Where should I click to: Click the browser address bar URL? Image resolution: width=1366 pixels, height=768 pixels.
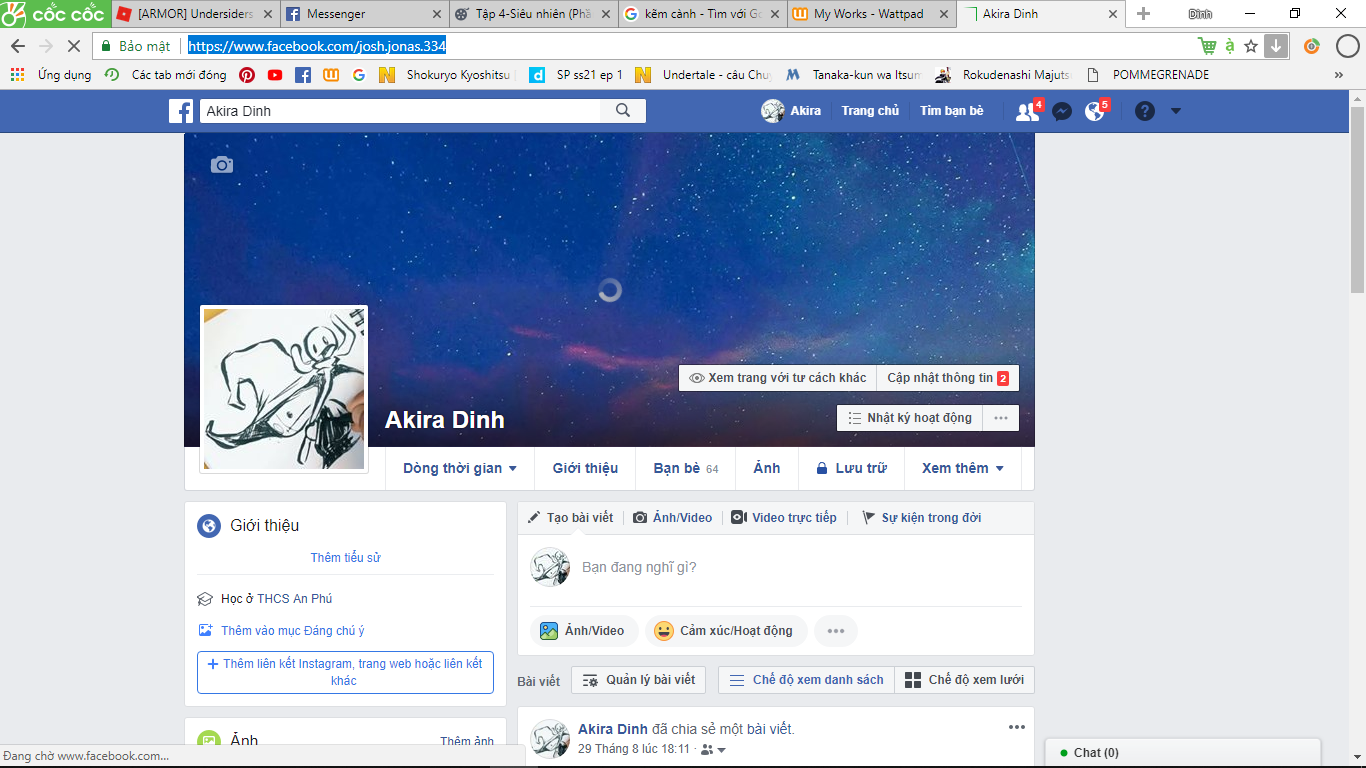click(317, 46)
